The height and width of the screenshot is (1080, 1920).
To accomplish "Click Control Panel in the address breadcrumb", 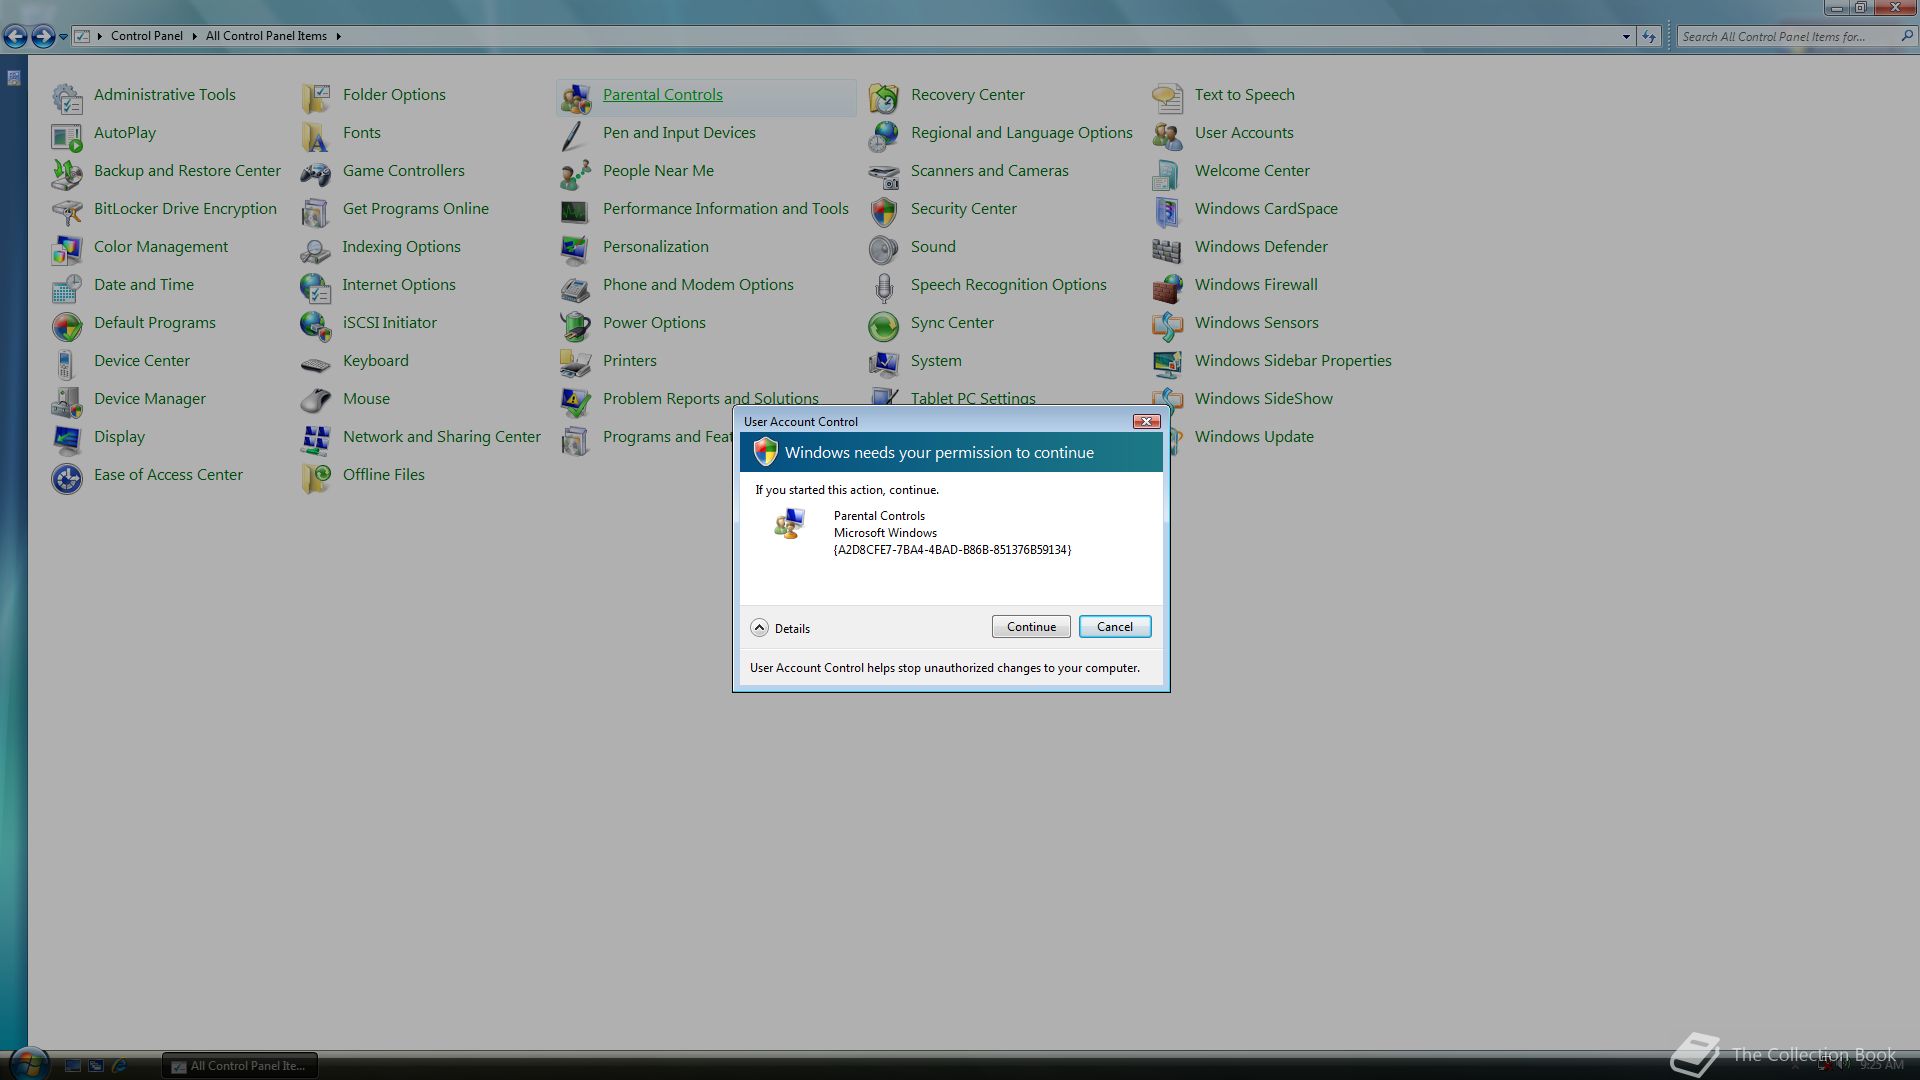I will (146, 36).
